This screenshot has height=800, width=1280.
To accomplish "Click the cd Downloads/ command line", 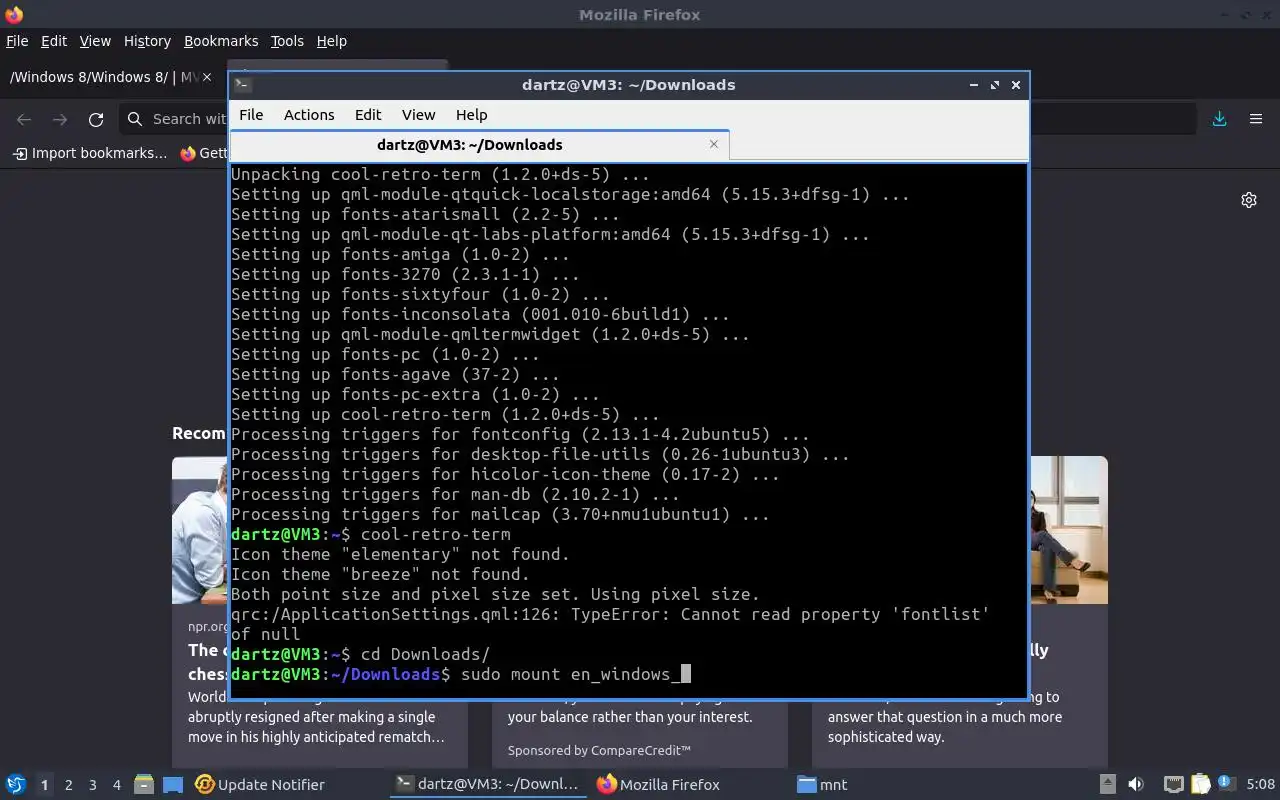I will (360, 654).
